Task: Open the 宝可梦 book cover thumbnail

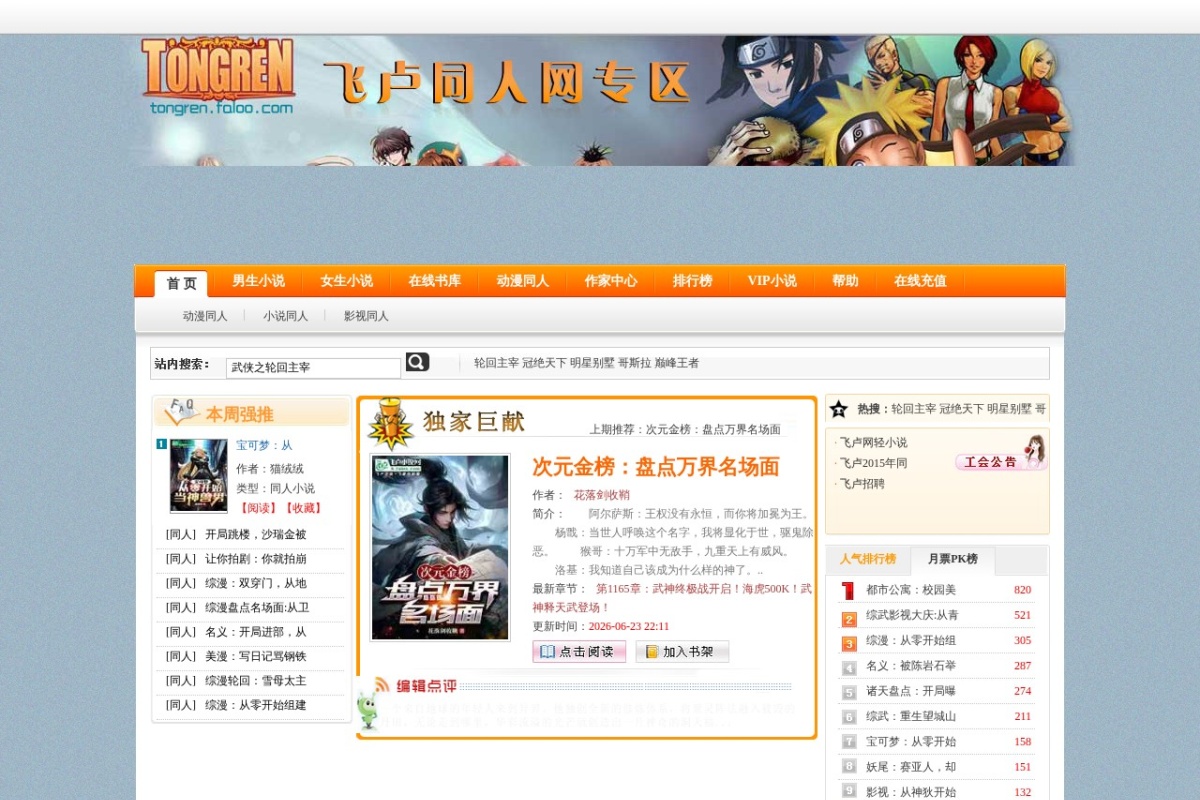Action: (x=199, y=476)
